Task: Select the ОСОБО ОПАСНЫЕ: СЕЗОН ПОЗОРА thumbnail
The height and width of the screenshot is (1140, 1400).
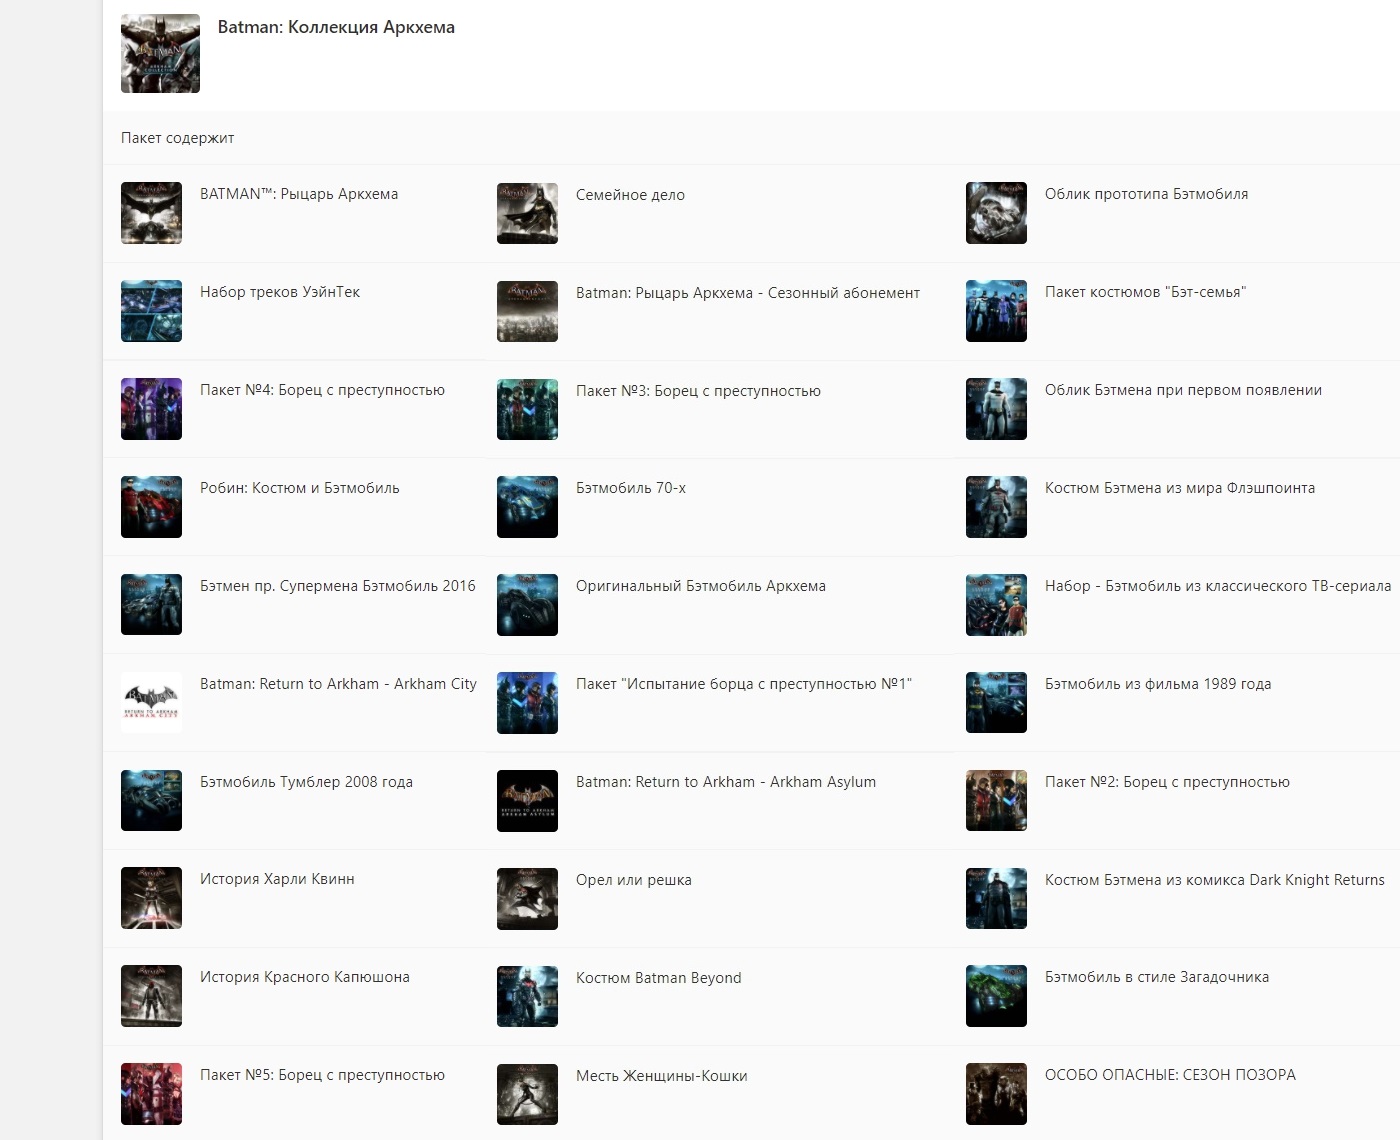Action: [x=996, y=1094]
